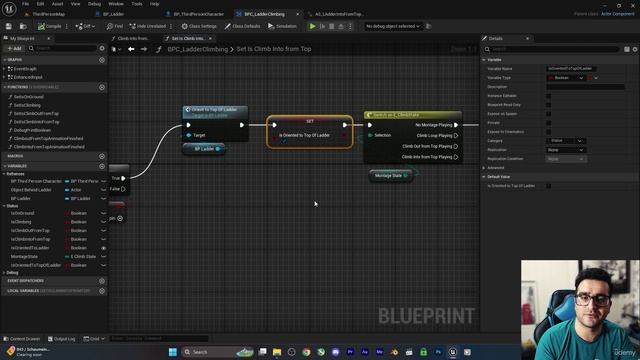Open Class Defaults
Screen dimensions: 640x360
pyautogui.click(x=242, y=26)
